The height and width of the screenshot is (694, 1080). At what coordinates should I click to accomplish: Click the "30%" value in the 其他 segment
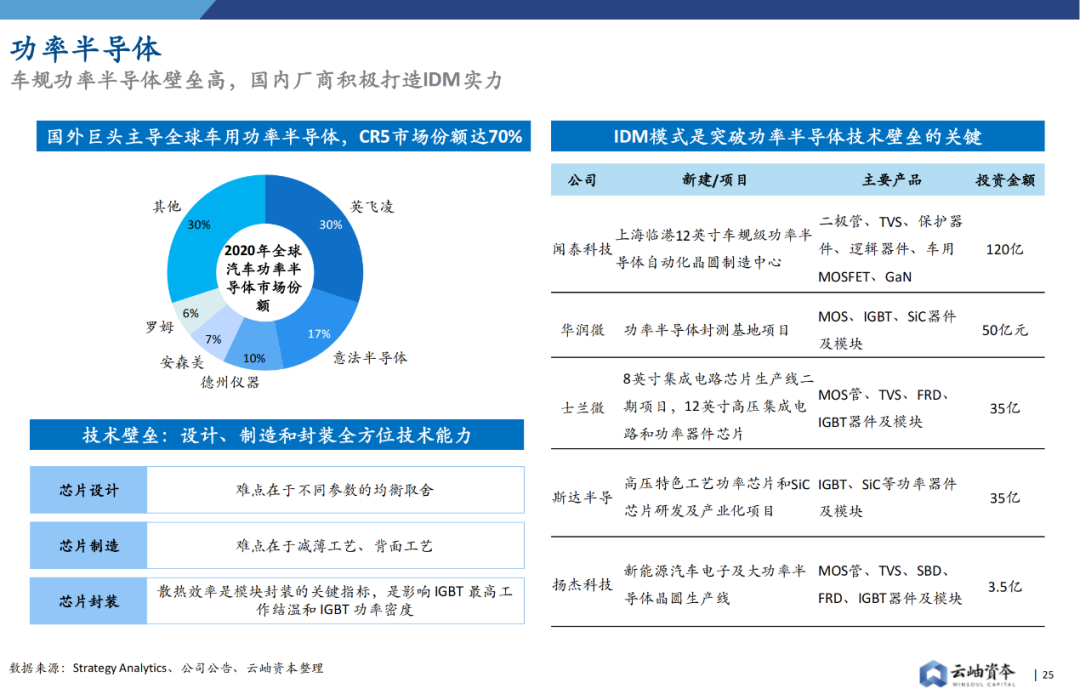199,225
